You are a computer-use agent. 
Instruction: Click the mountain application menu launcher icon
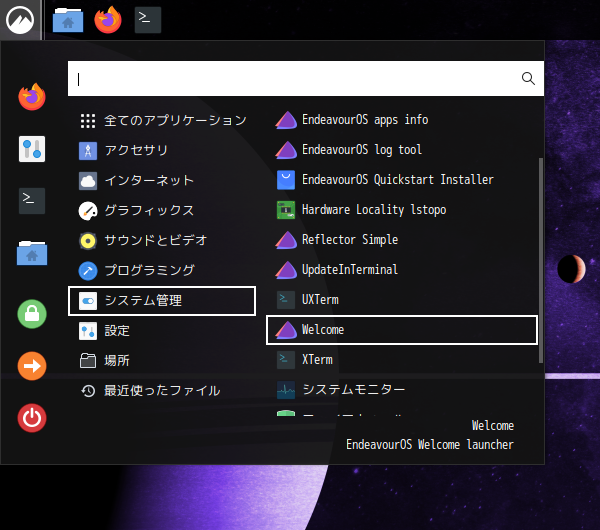pyautogui.click(x=20, y=20)
